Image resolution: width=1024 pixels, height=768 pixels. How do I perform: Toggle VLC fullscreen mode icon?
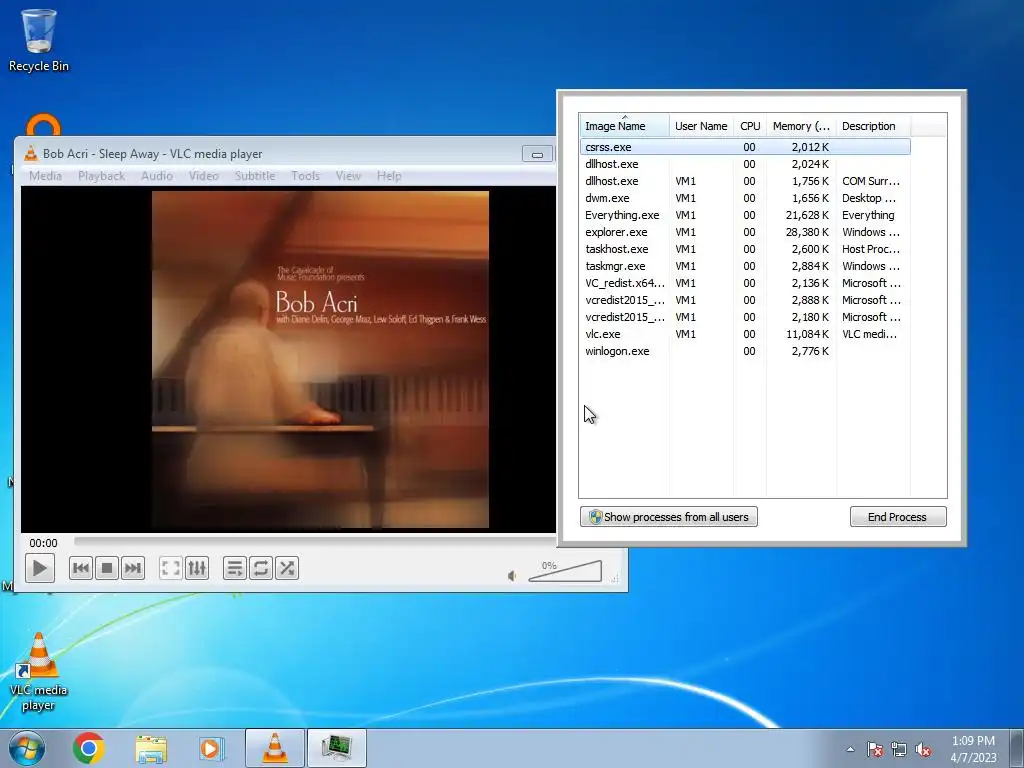pyautogui.click(x=170, y=568)
